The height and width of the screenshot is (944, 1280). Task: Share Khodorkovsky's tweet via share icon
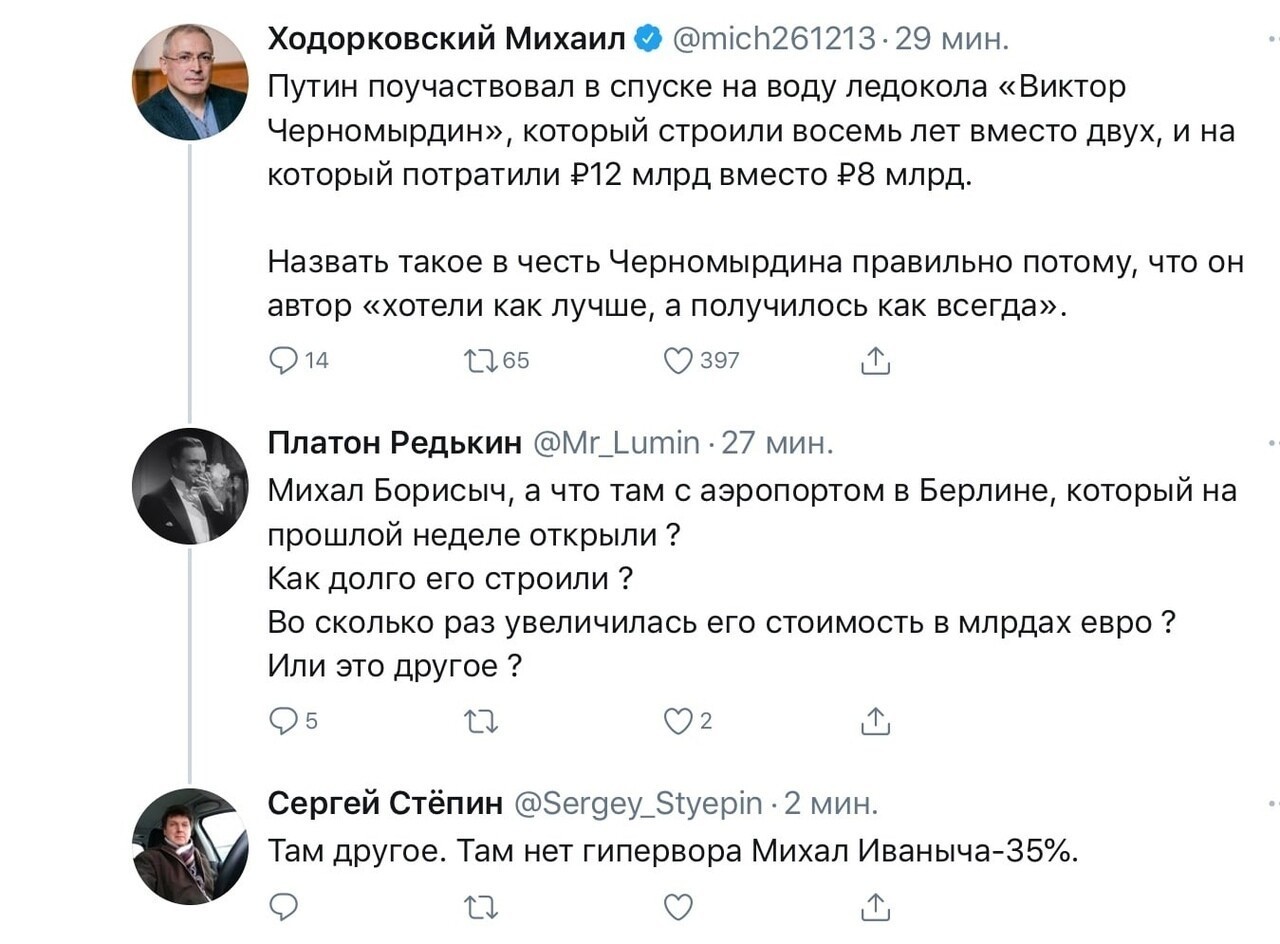[x=875, y=360]
